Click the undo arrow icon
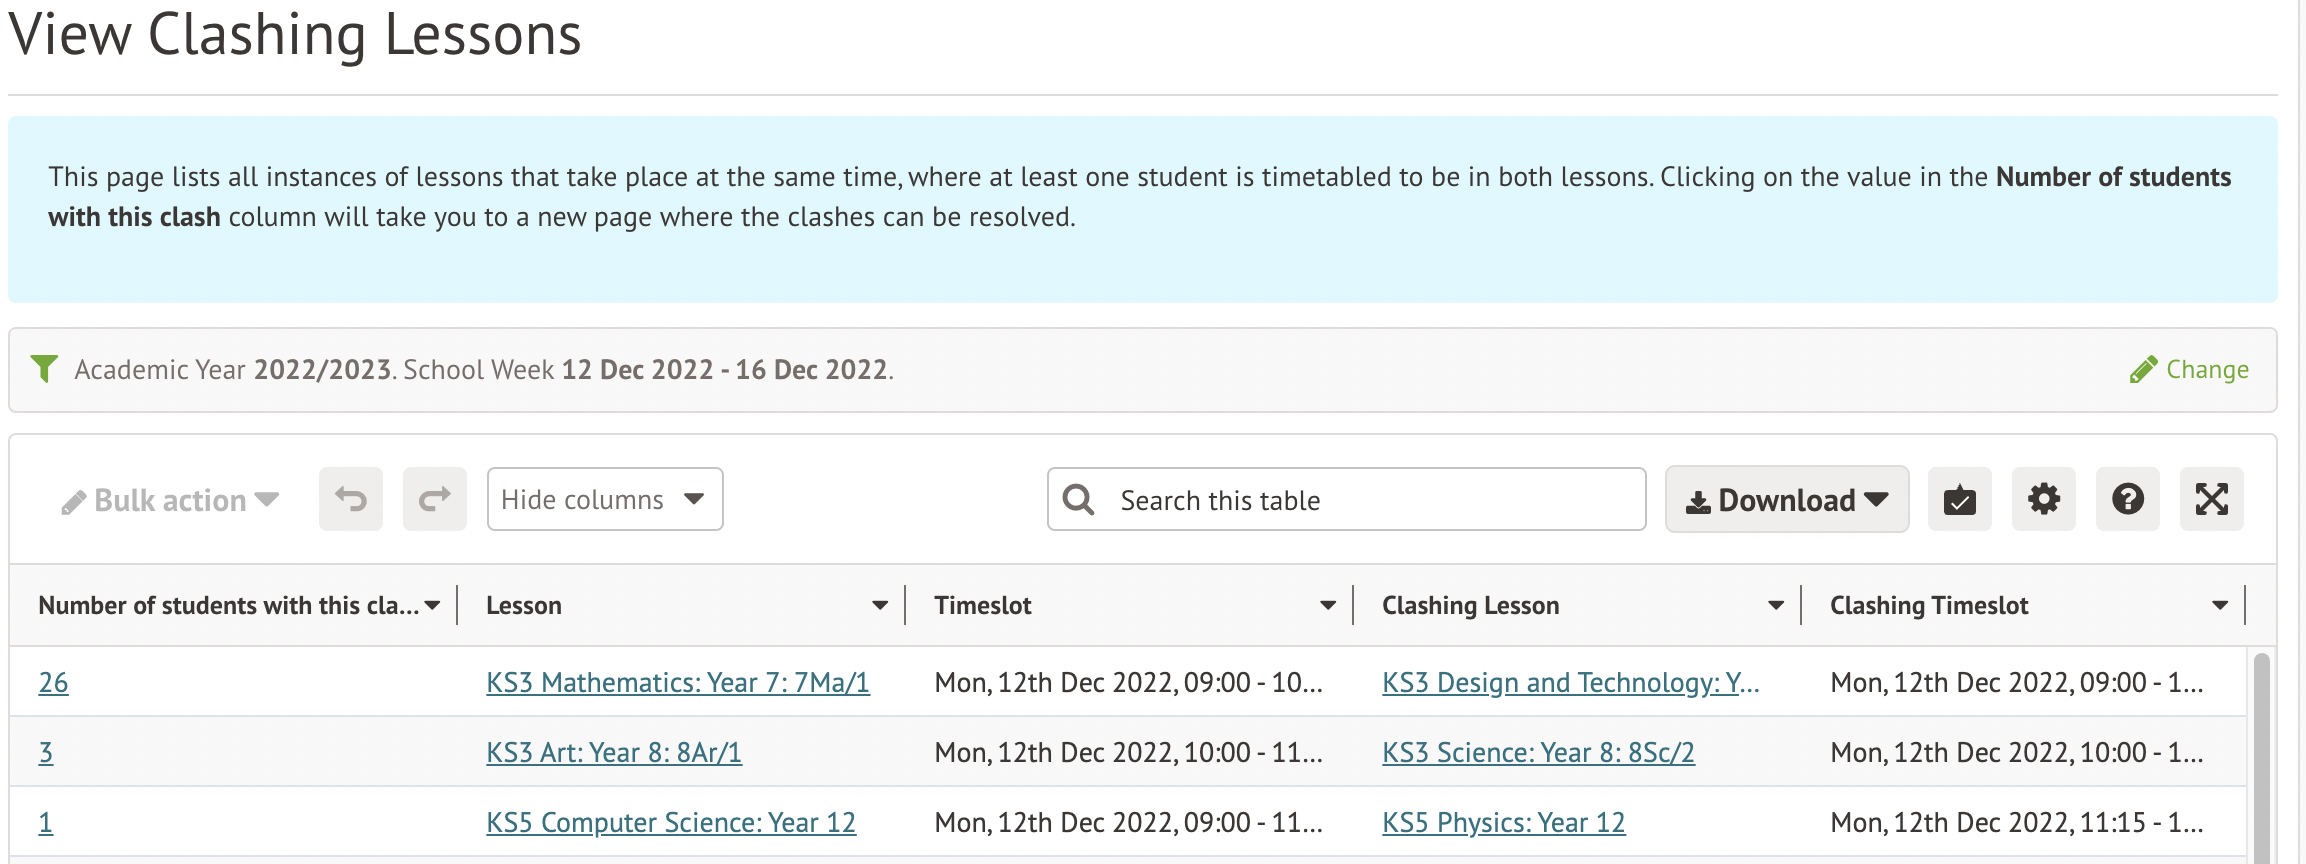This screenshot has height=864, width=2306. [x=350, y=499]
